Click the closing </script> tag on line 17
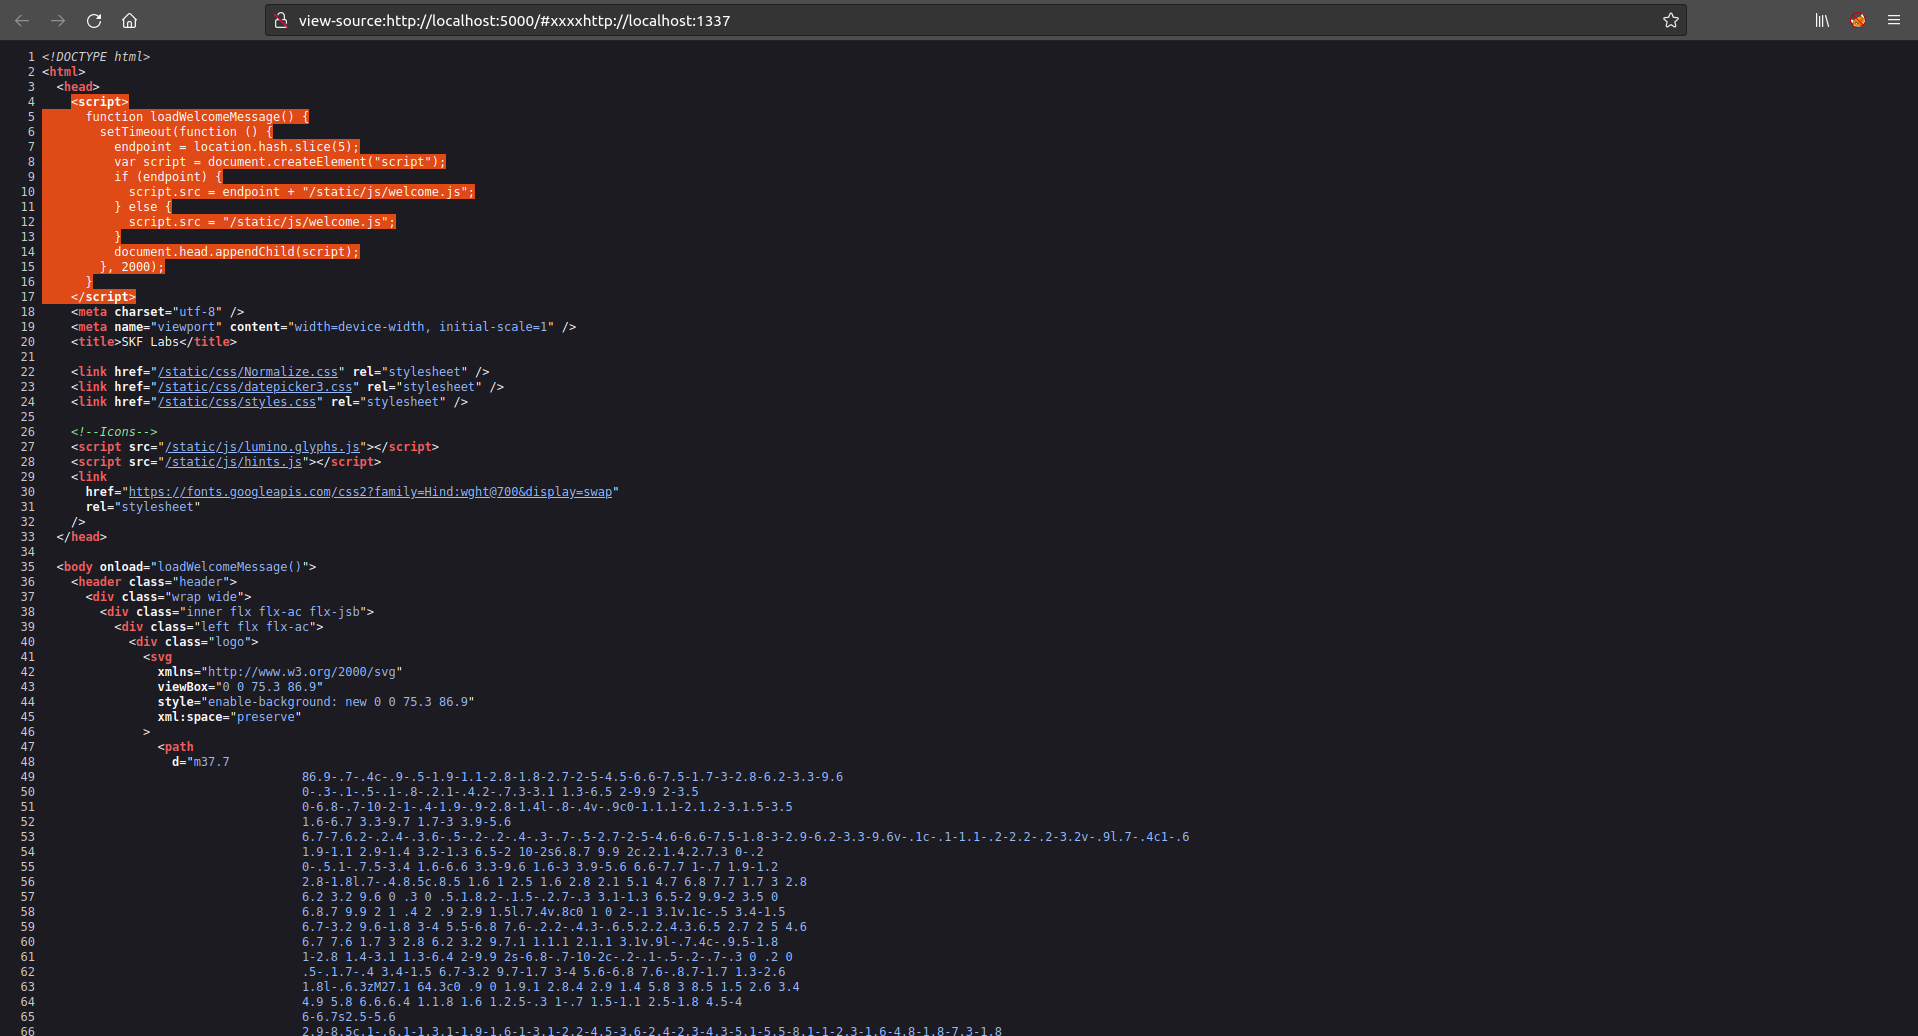1918x1036 pixels. tap(103, 297)
